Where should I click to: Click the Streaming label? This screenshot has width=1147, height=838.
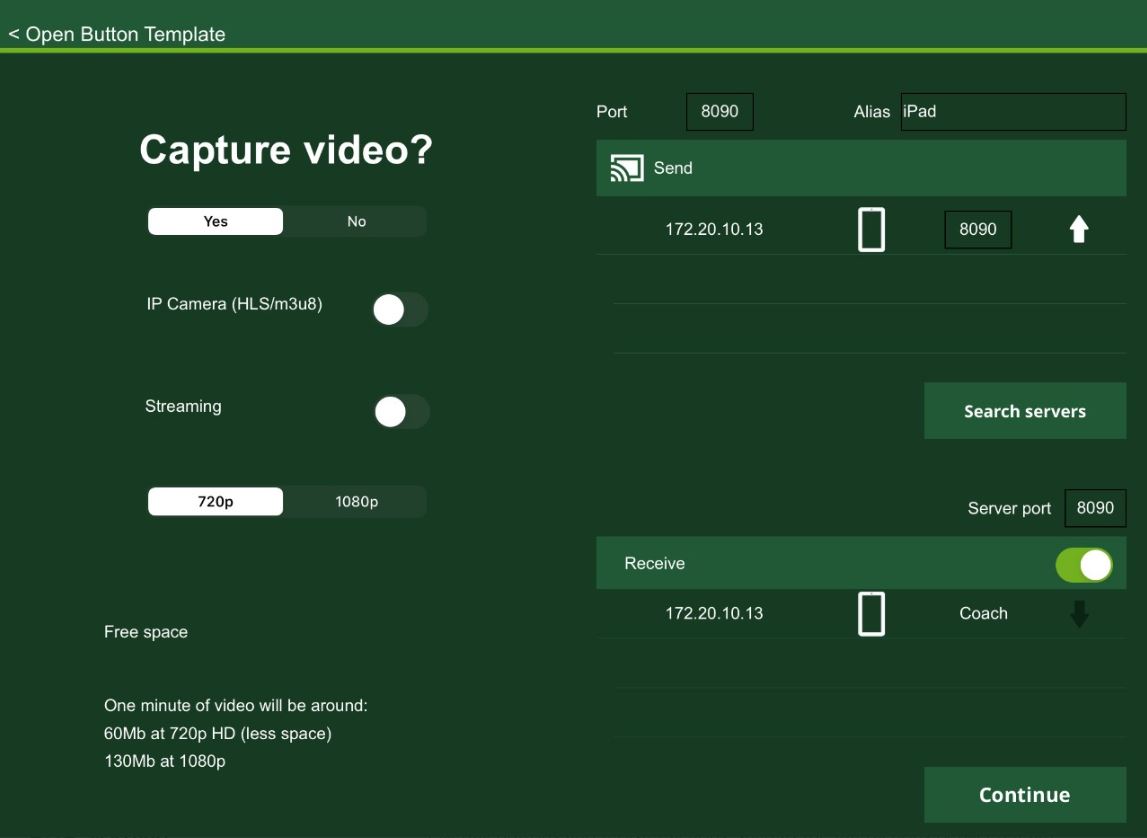tap(183, 407)
